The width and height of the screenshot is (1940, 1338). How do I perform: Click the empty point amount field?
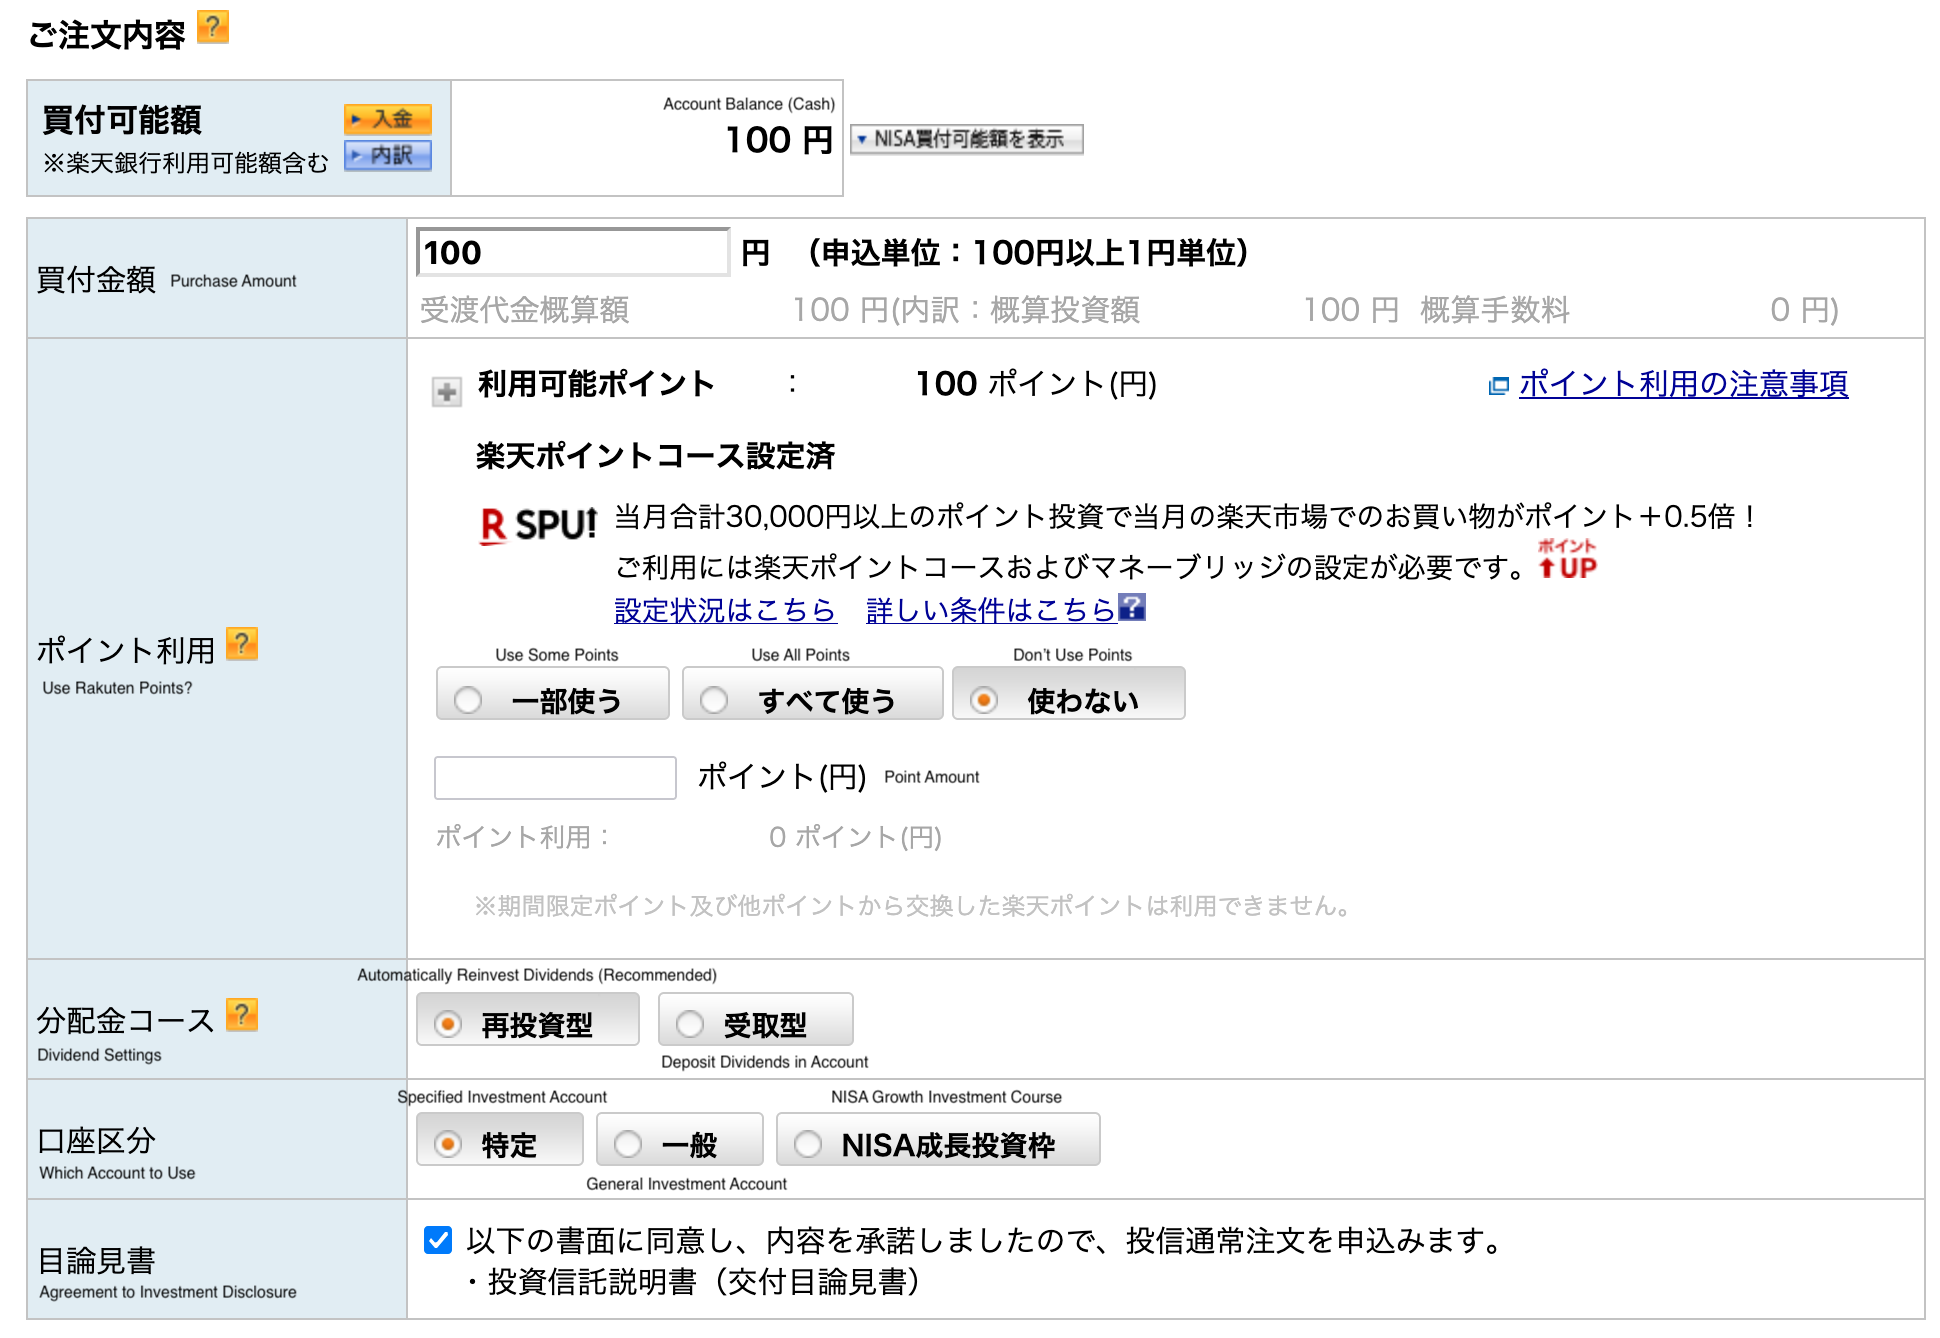[554, 777]
